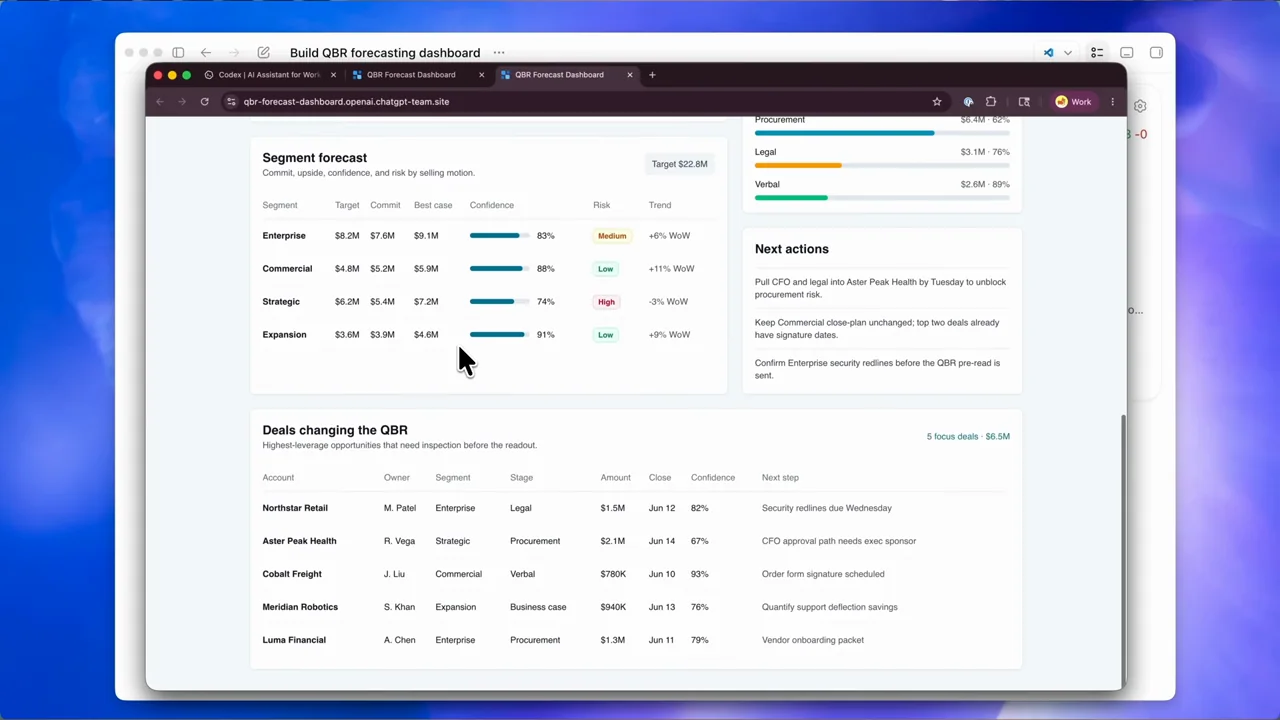Click the compose new thread icon in Codex window
This screenshot has width=1280, height=720.
click(x=263, y=53)
